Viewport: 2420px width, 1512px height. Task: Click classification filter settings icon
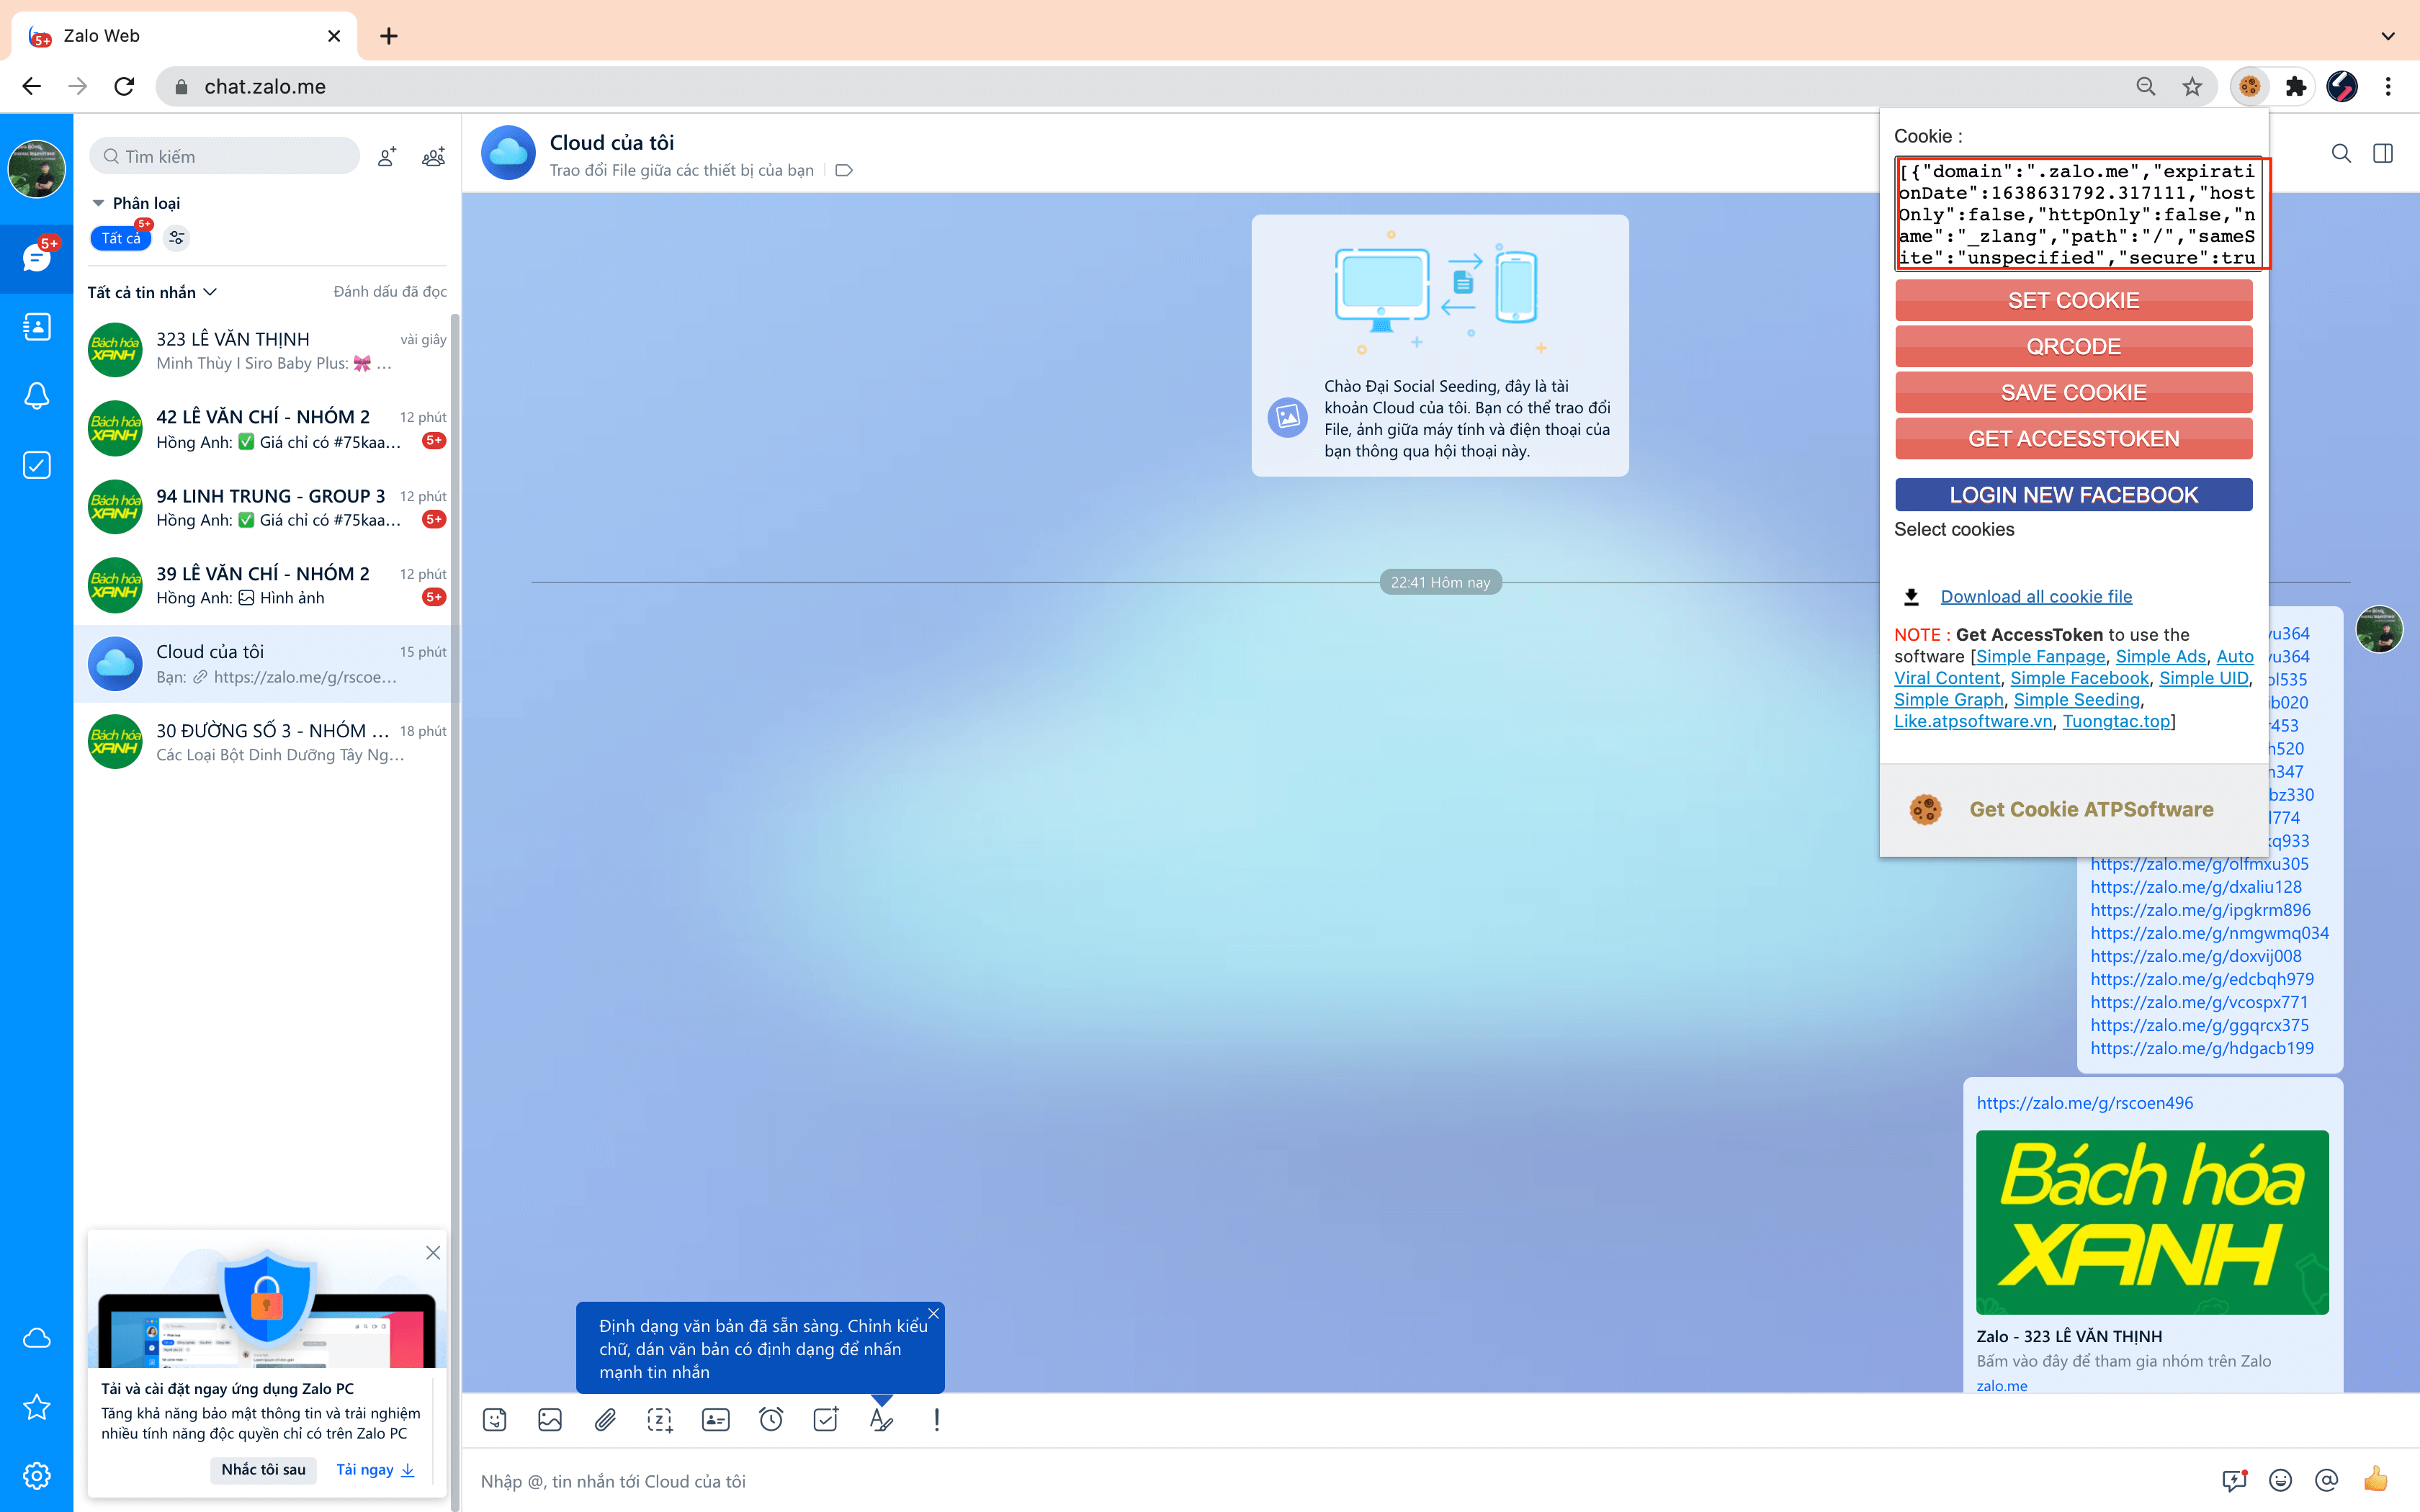click(x=177, y=238)
